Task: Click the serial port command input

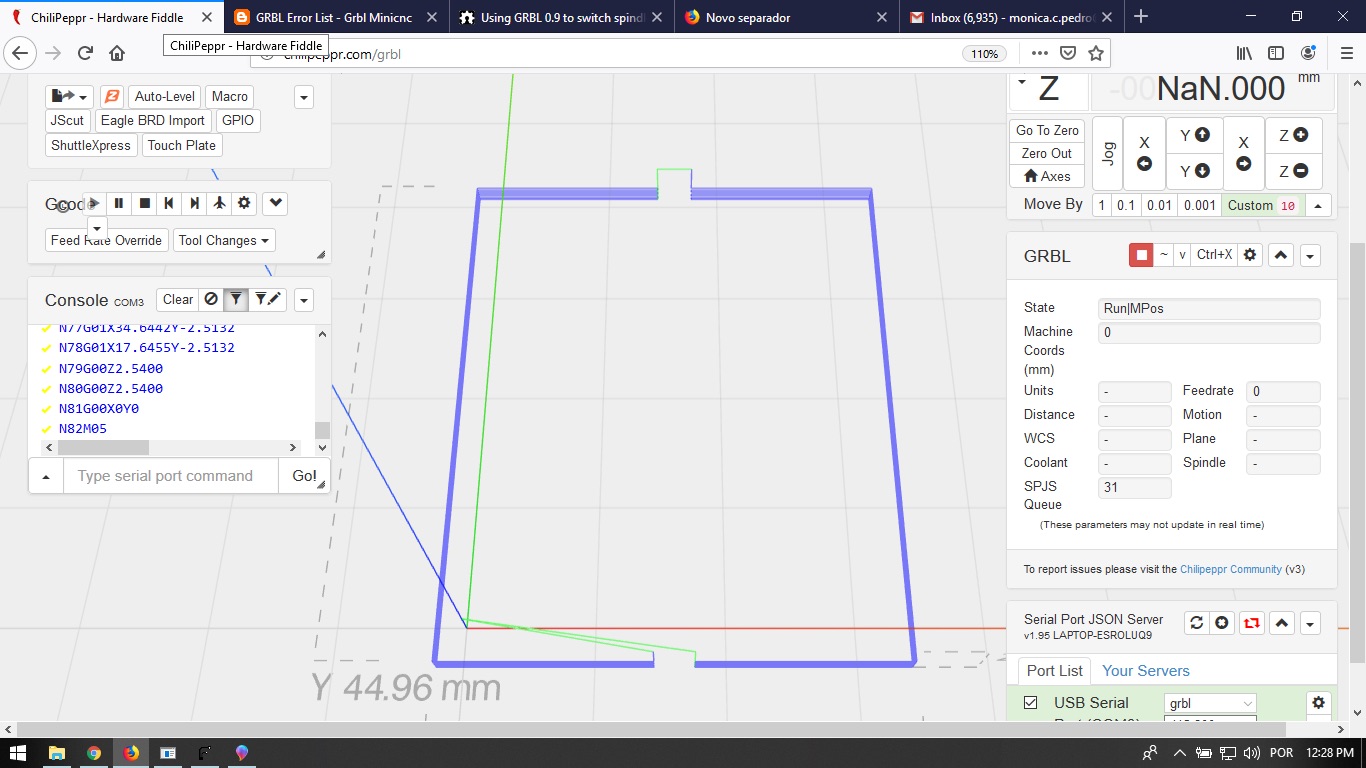Action: point(171,476)
